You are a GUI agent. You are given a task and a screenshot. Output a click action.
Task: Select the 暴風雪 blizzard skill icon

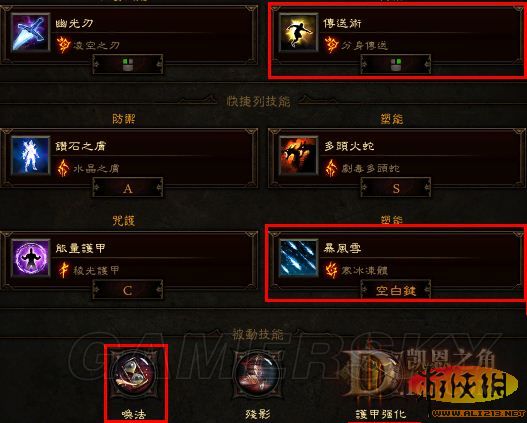pyautogui.click(x=298, y=258)
